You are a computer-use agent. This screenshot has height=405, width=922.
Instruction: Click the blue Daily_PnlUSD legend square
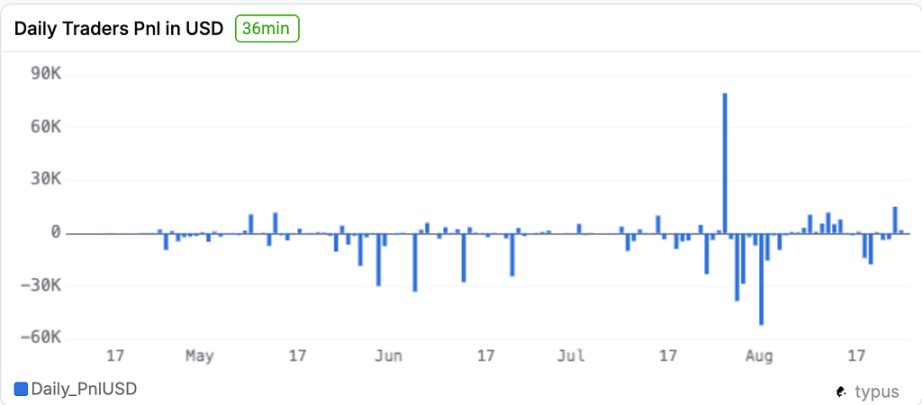(21, 389)
